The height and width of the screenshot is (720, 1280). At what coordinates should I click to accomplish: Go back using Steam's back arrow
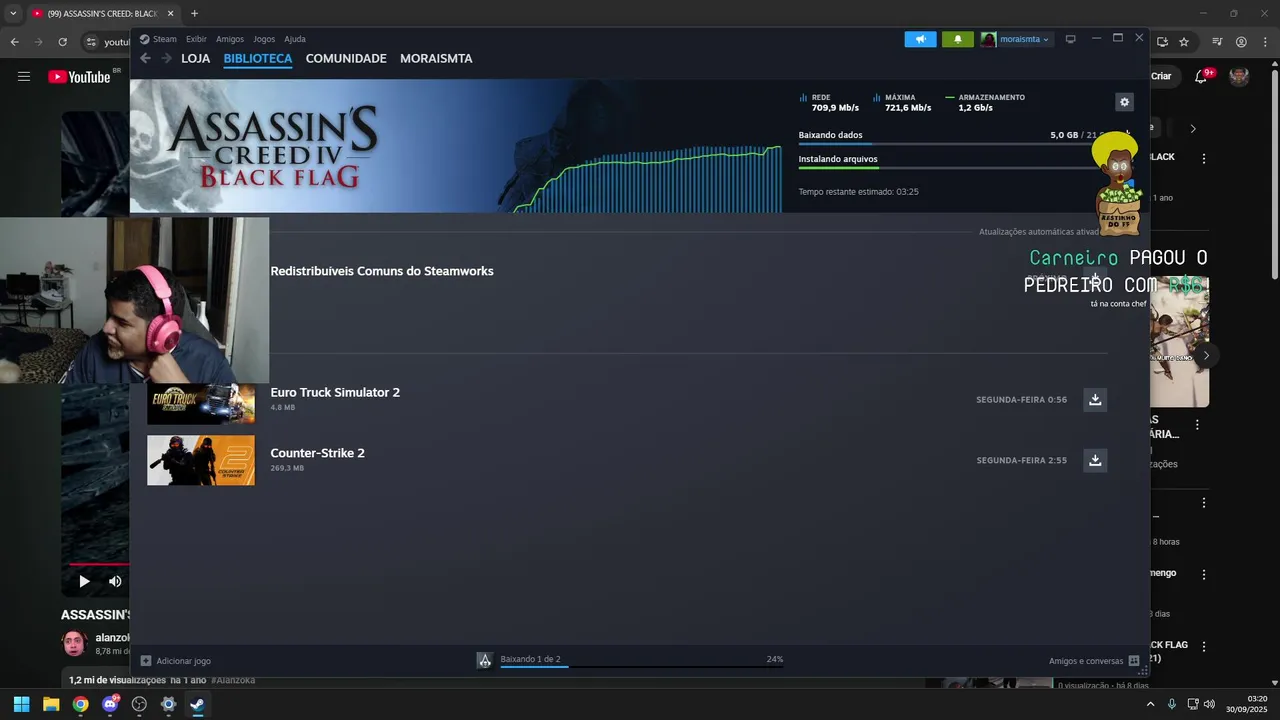[x=145, y=58]
